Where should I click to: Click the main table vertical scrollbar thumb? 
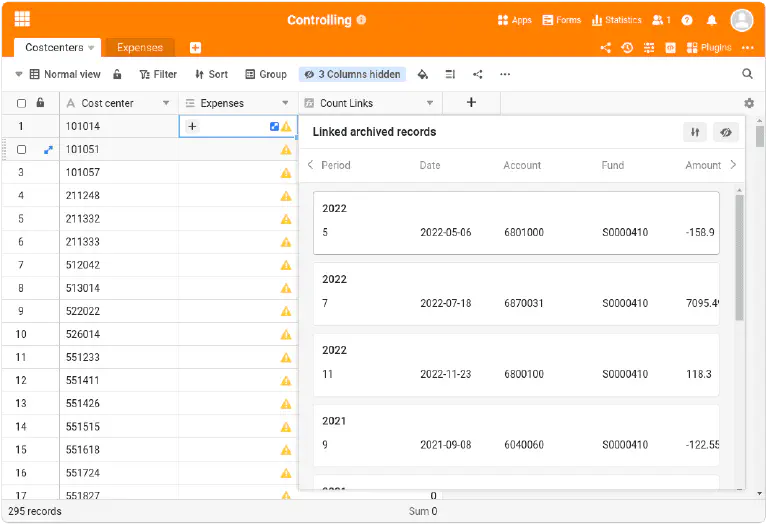click(760, 136)
